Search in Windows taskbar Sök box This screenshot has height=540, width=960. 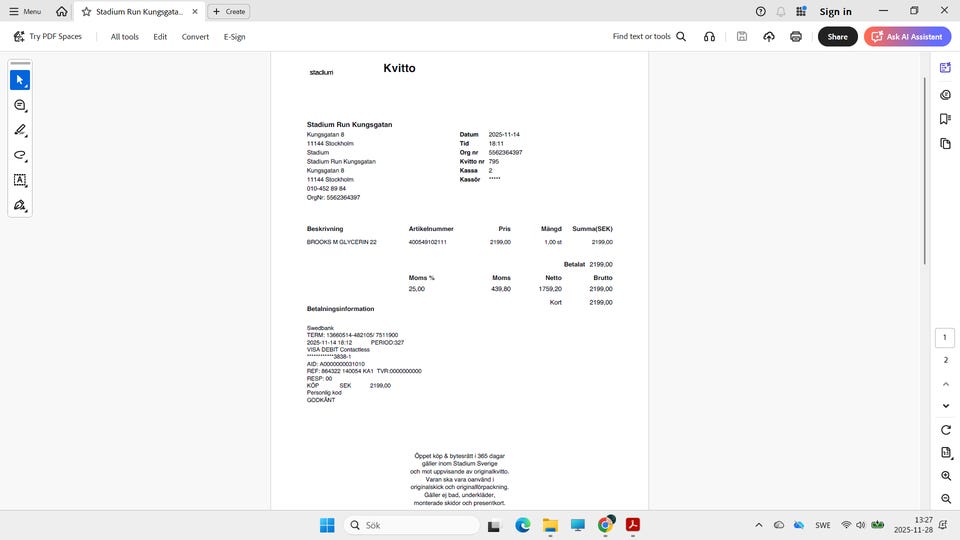pyautogui.click(x=411, y=525)
